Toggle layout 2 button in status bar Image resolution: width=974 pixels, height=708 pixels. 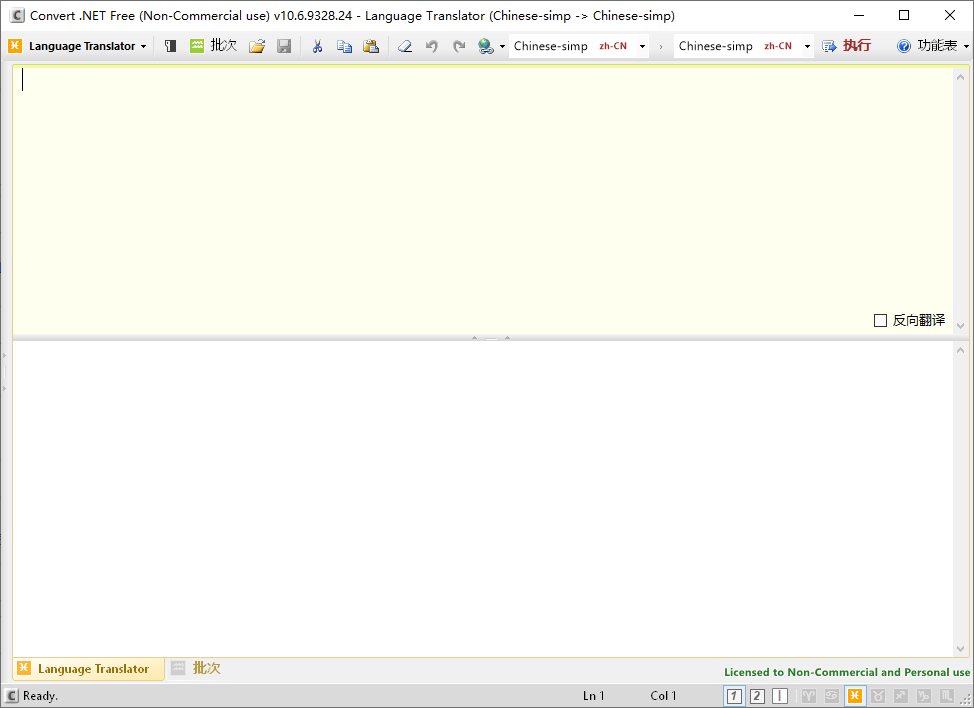tap(757, 696)
